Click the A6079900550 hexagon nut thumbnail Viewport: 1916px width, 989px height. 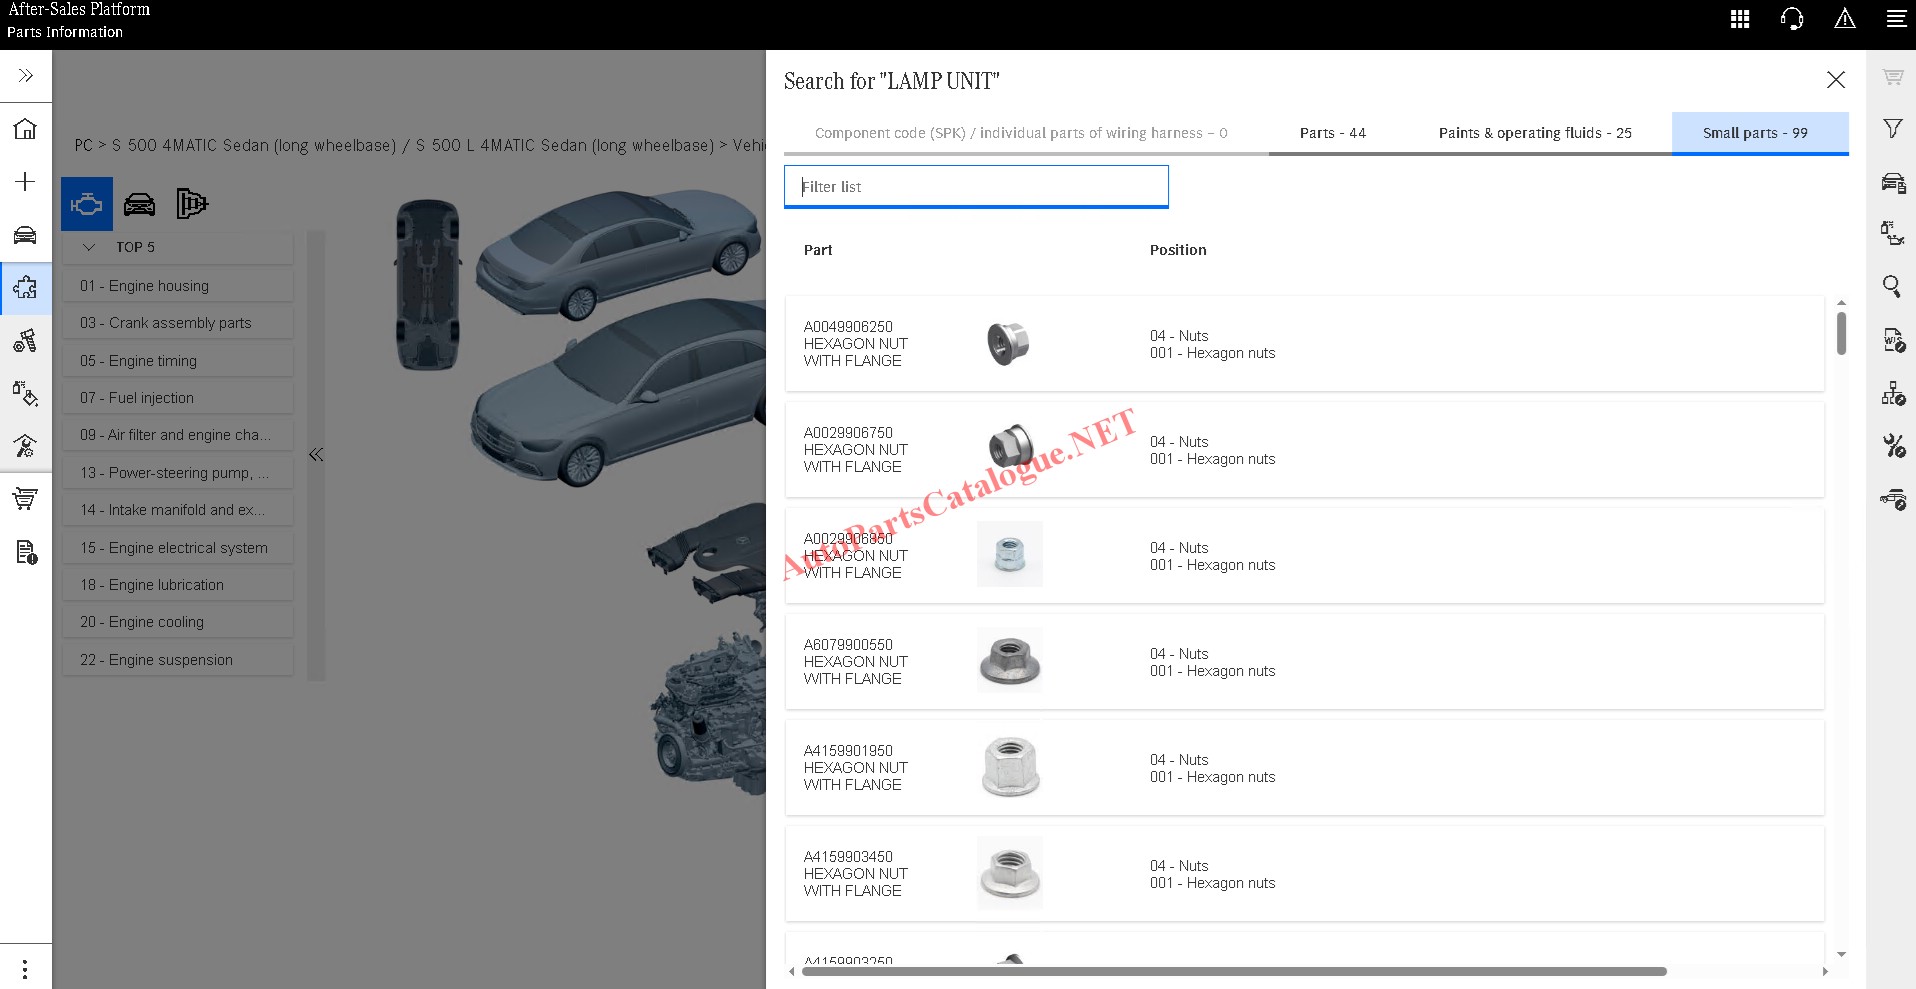click(x=1009, y=661)
